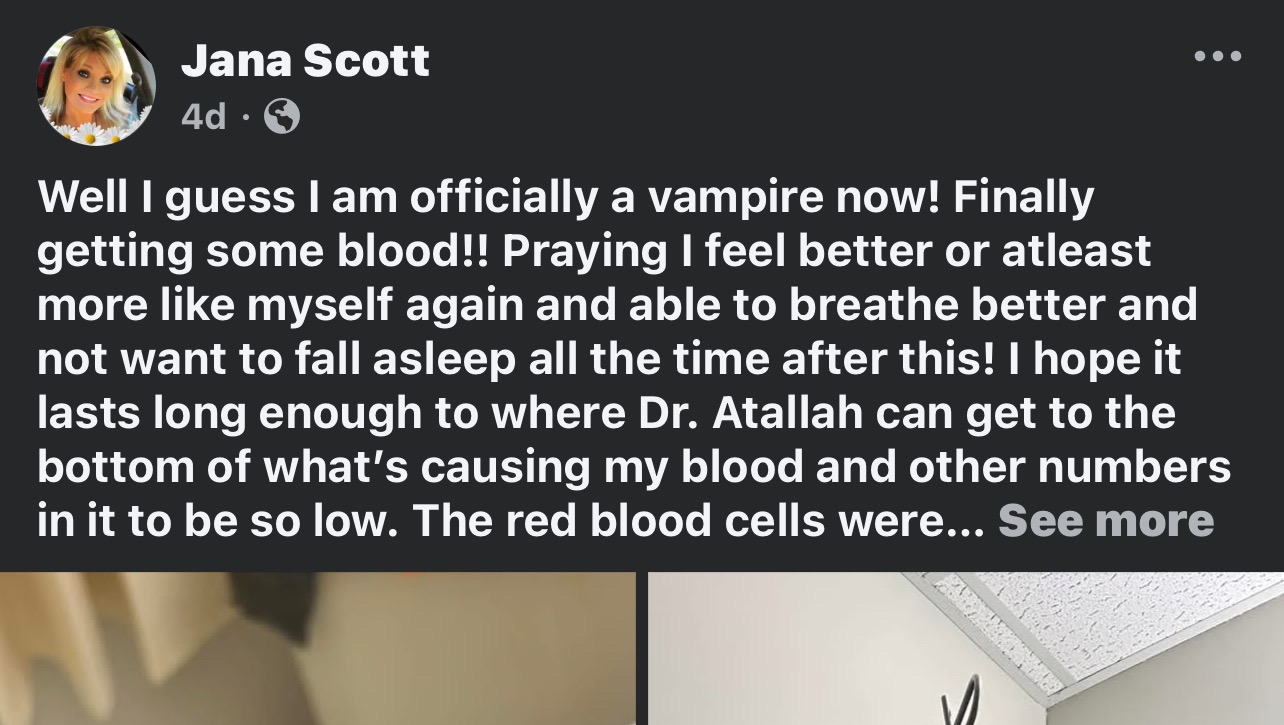Expand truncated text after 'cells were...'
This screenshot has width=1284, height=725.
(x=1105, y=521)
